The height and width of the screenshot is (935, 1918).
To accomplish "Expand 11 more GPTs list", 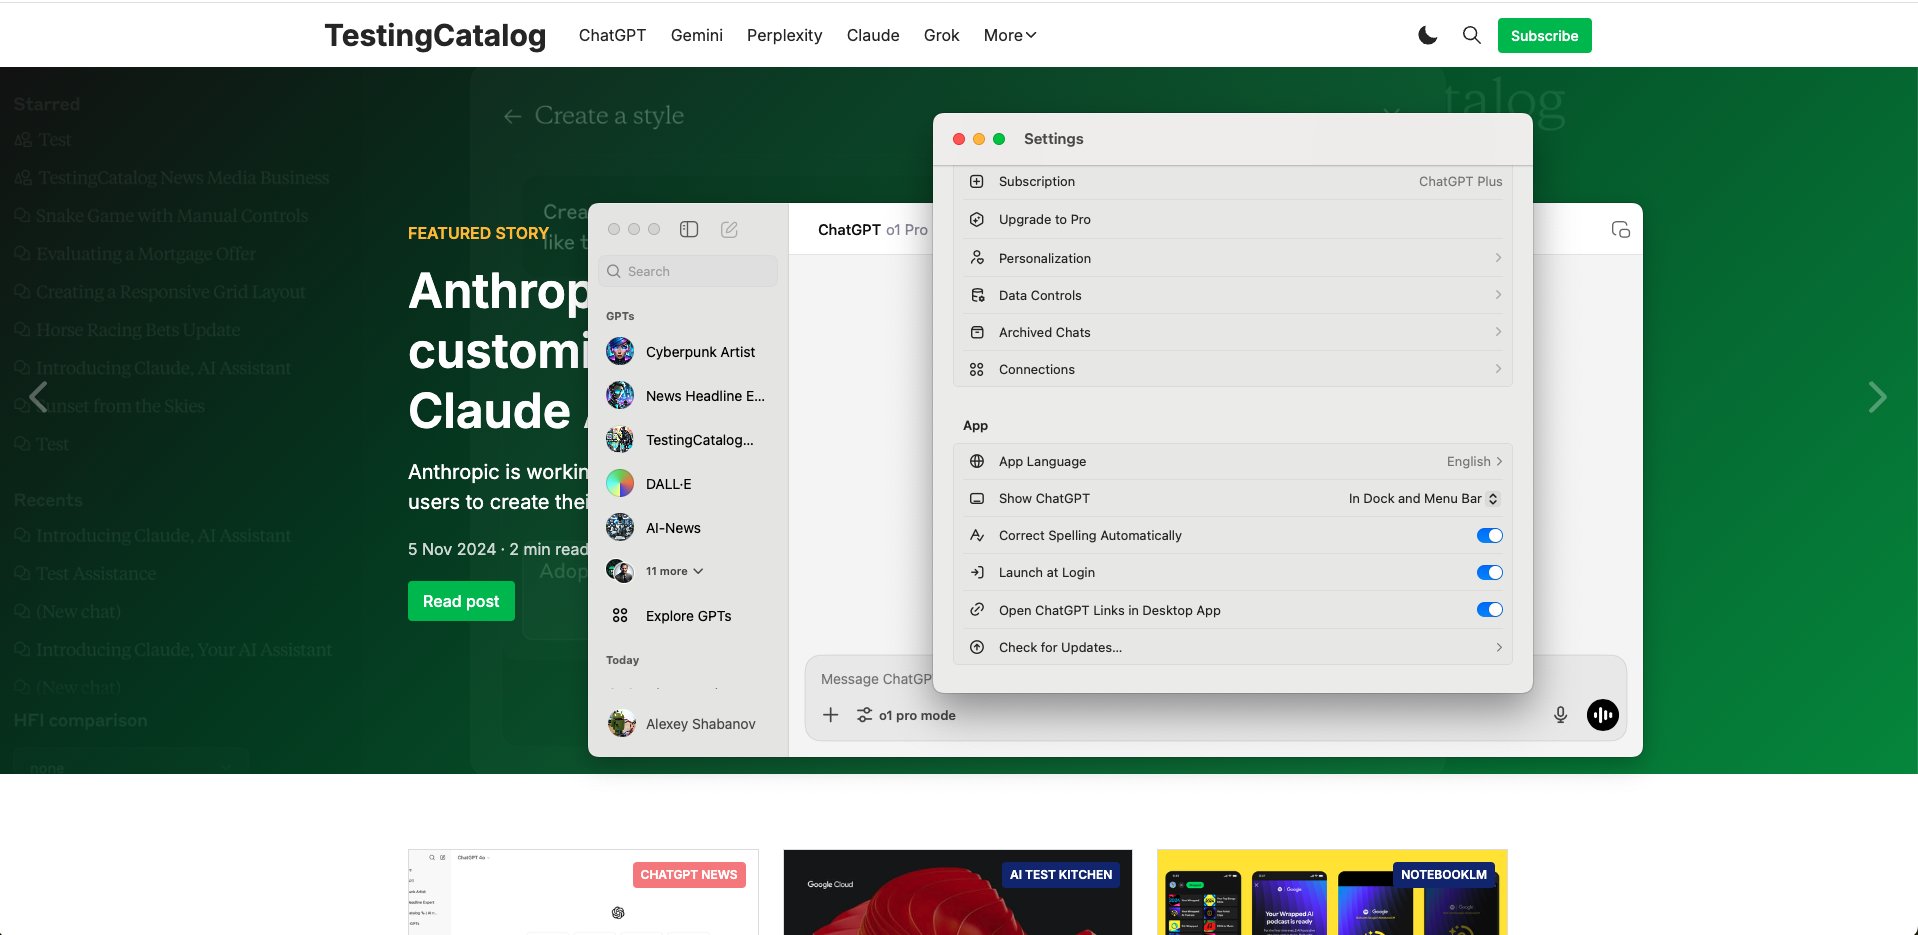I will 674,571.
